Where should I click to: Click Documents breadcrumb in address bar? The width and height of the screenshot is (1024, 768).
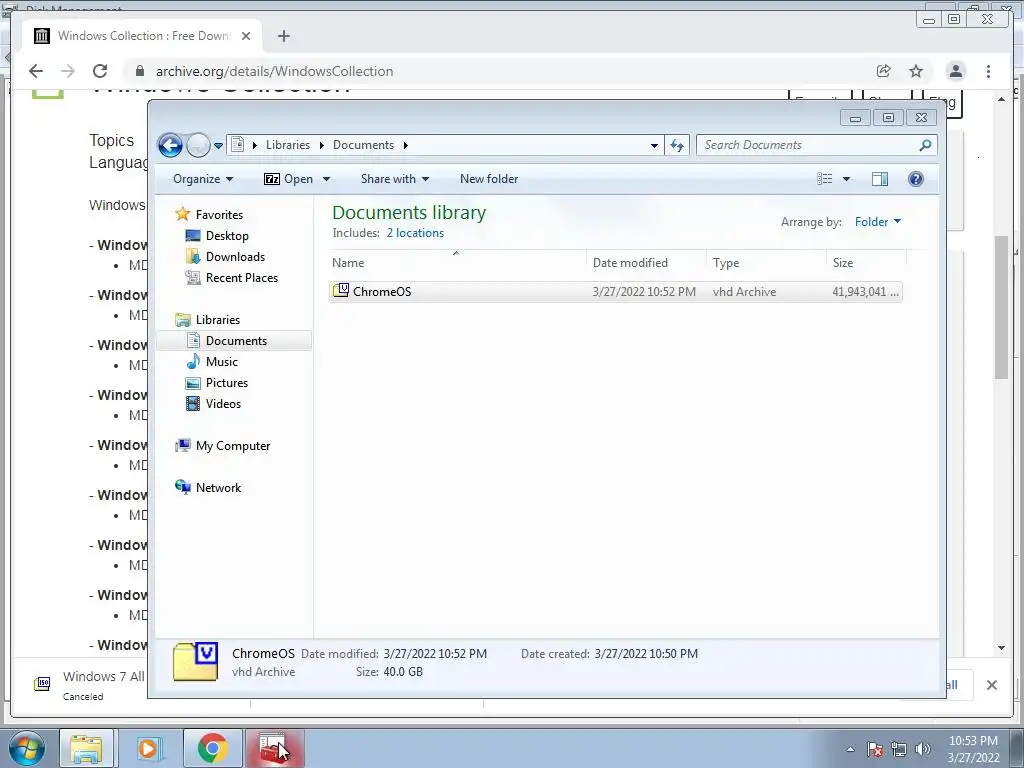click(363, 145)
